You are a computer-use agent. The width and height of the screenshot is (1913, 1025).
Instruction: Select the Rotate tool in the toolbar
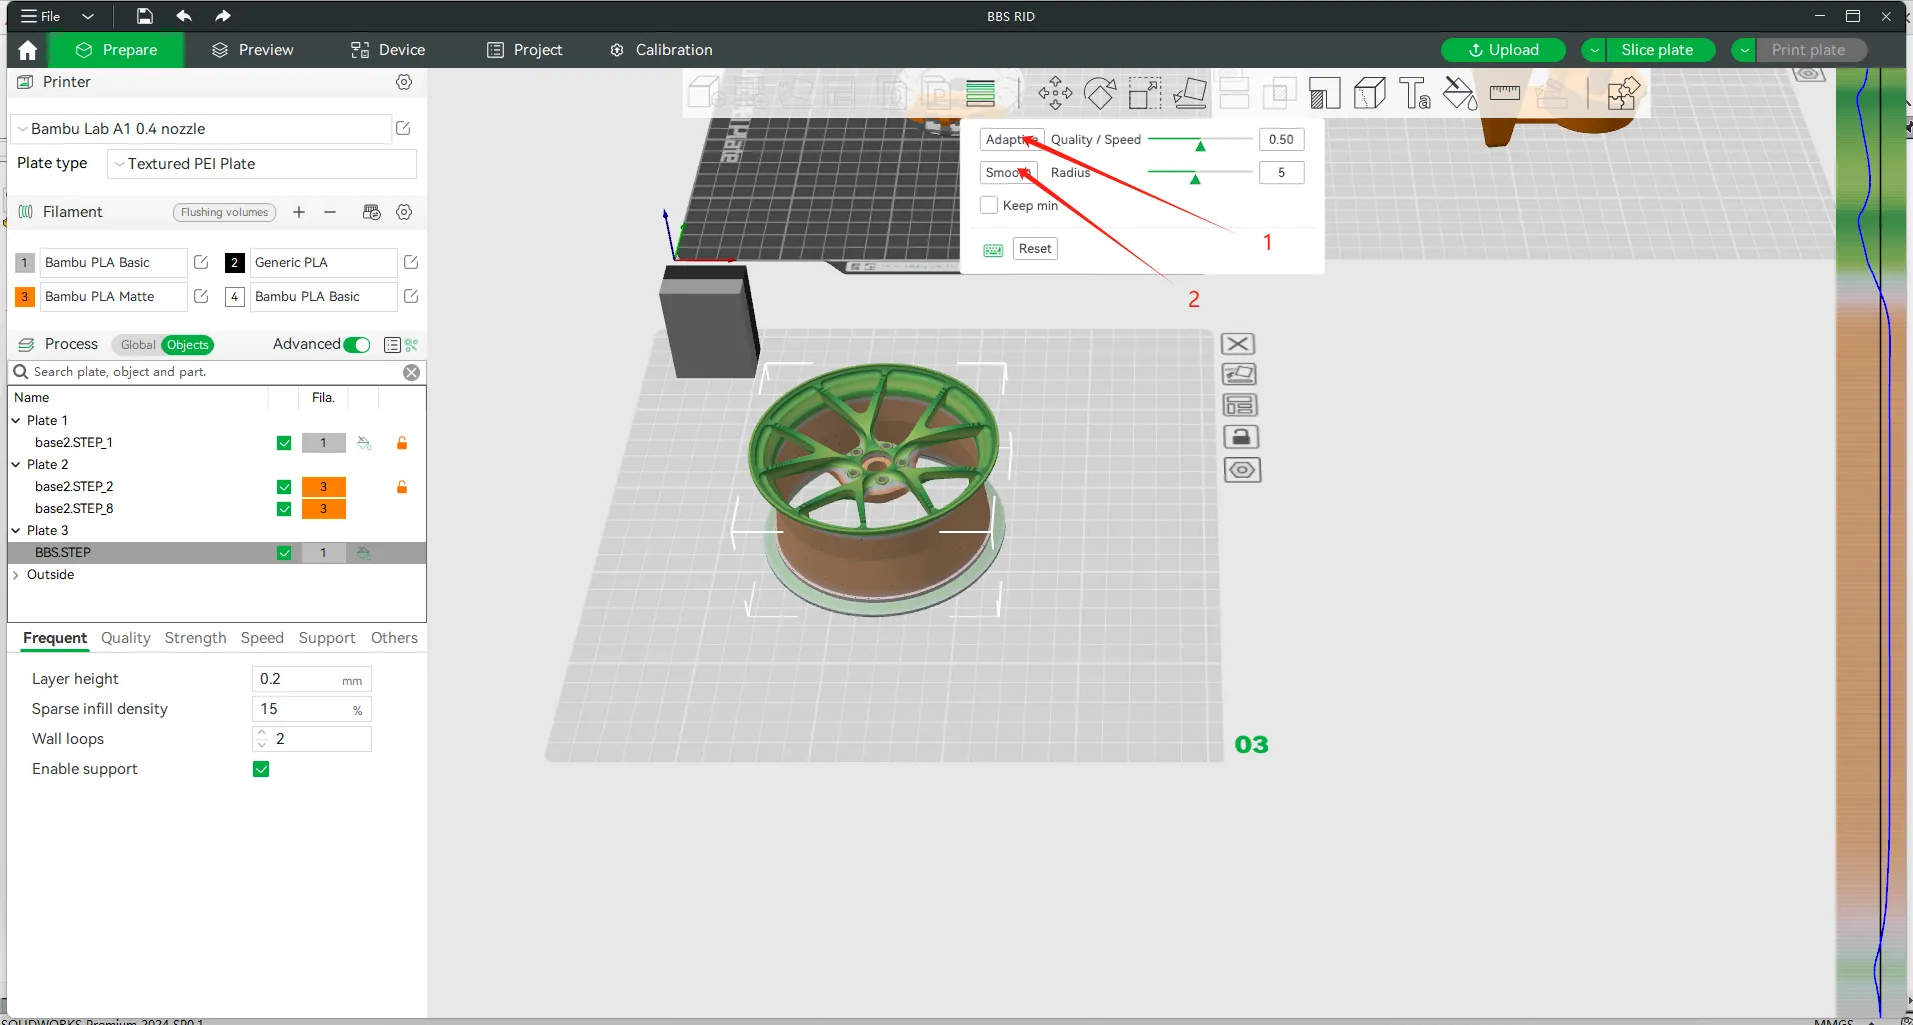point(1100,94)
